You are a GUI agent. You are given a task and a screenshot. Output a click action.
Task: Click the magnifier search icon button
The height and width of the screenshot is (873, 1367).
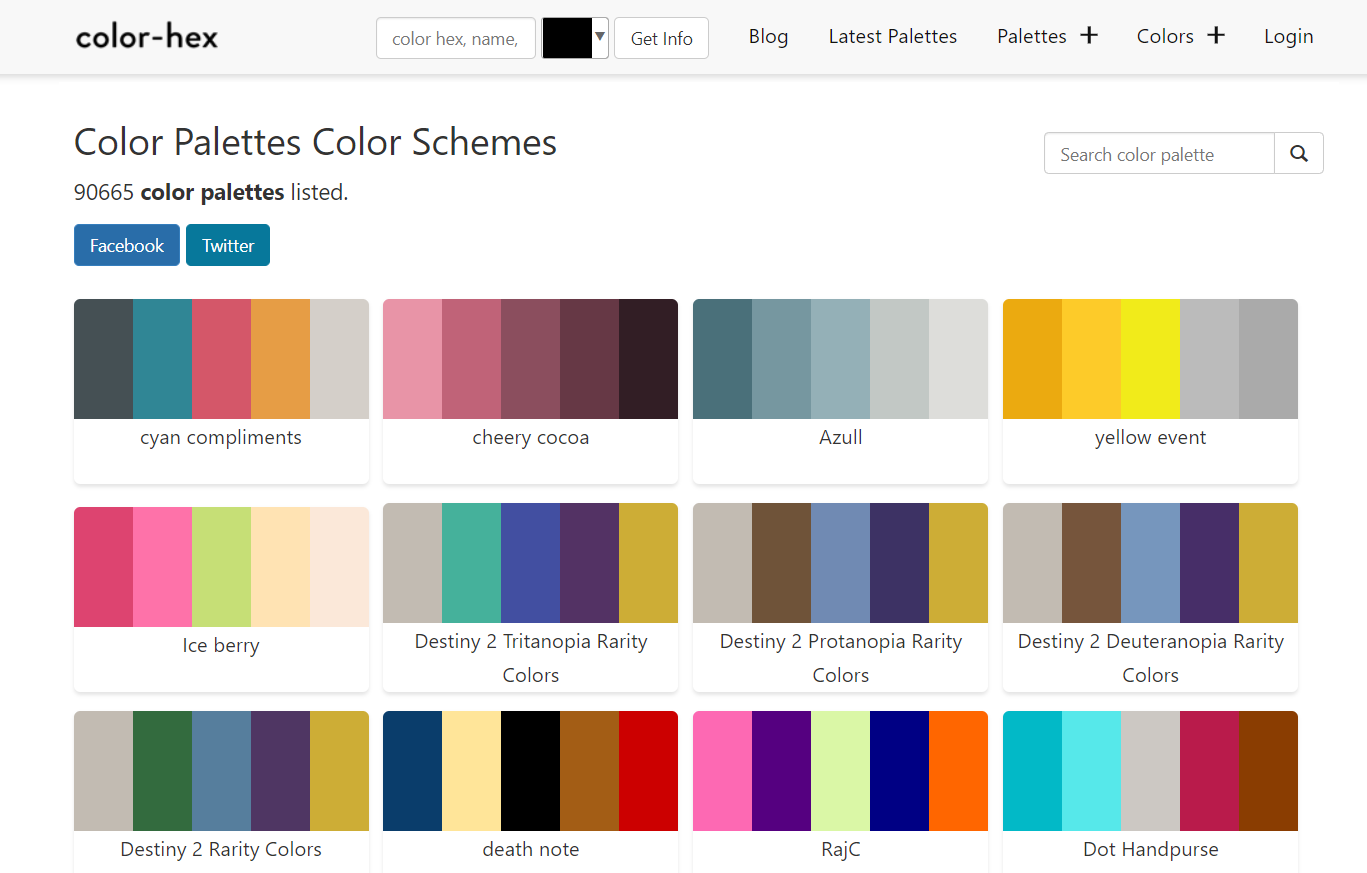point(1298,154)
